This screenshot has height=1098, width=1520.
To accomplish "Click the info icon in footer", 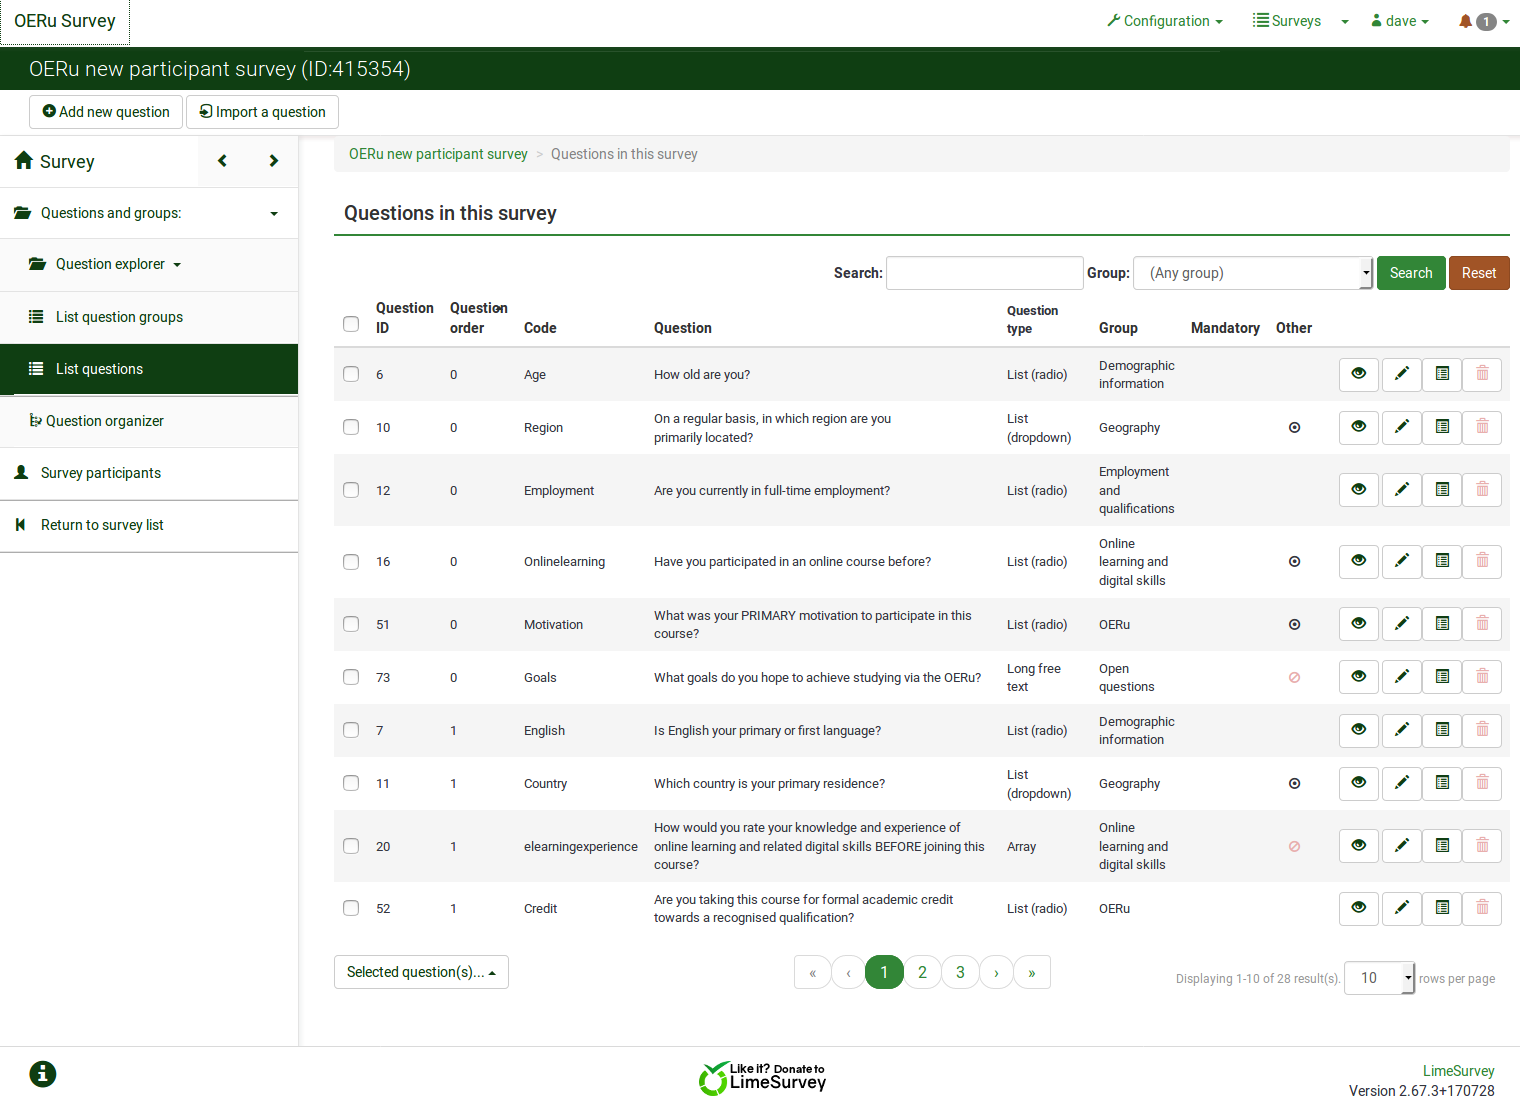I will [43, 1074].
